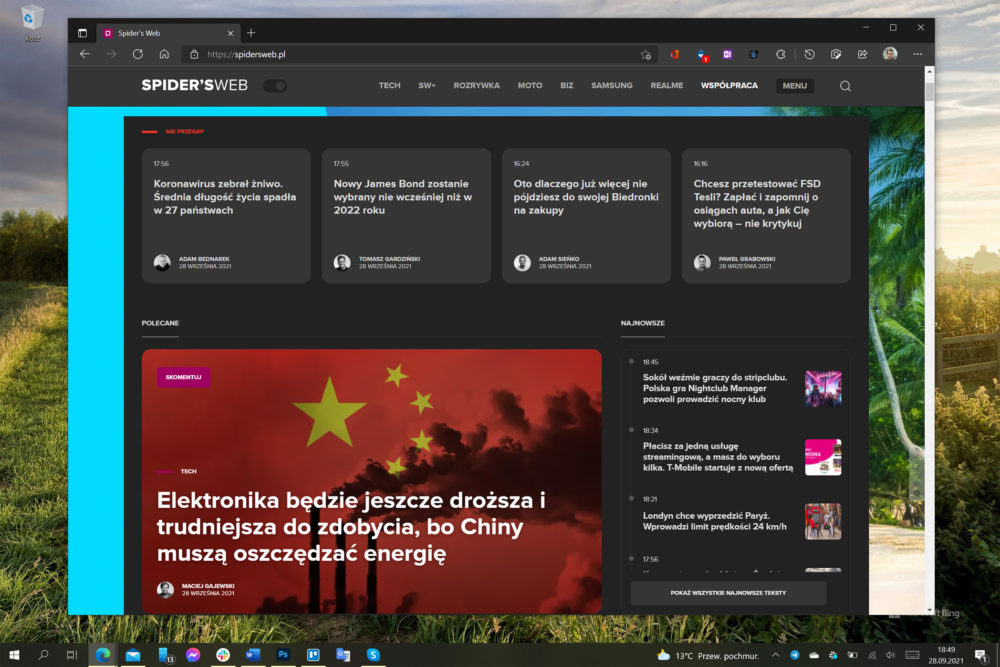Click author Tomasz Gardziński's name

click(389, 259)
